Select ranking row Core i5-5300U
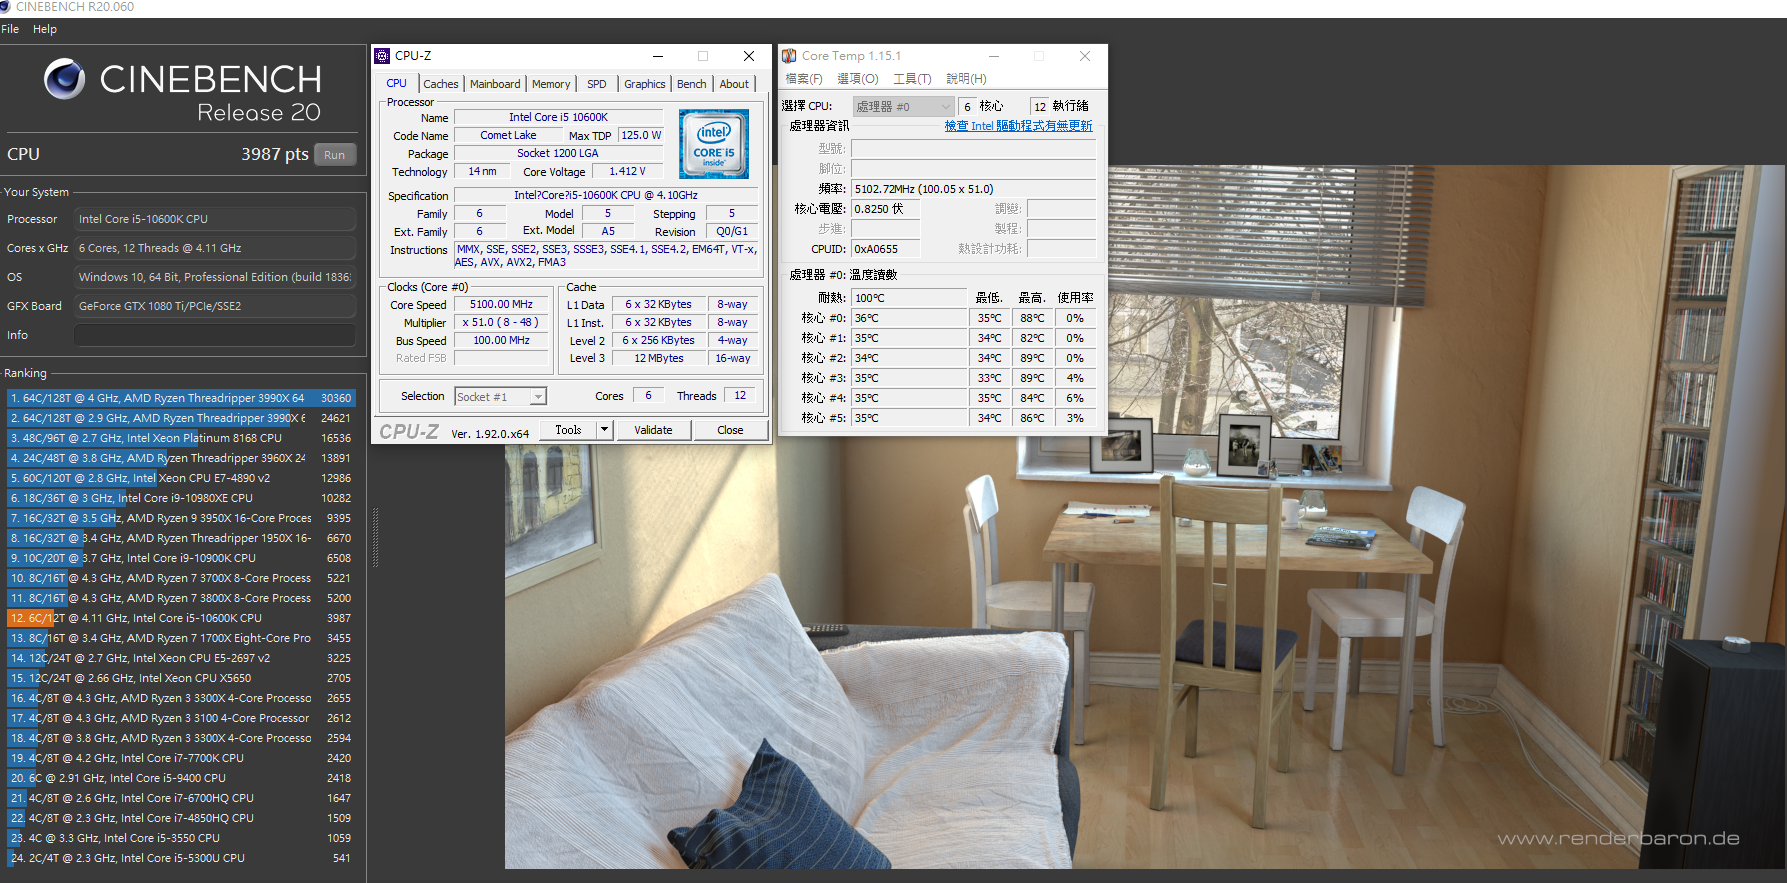Image resolution: width=1787 pixels, height=883 pixels. pyautogui.click(x=181, y=858)
